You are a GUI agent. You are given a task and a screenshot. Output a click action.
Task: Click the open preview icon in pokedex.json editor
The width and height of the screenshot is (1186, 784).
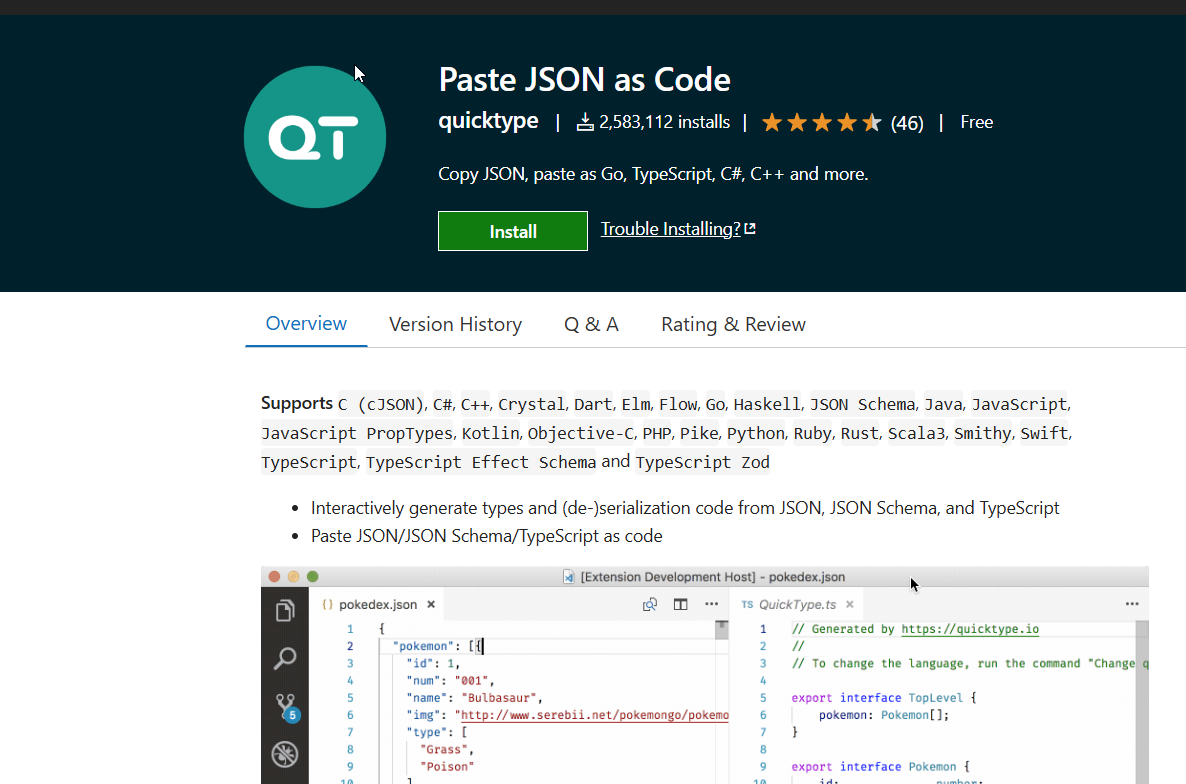[x=650, y=604]
